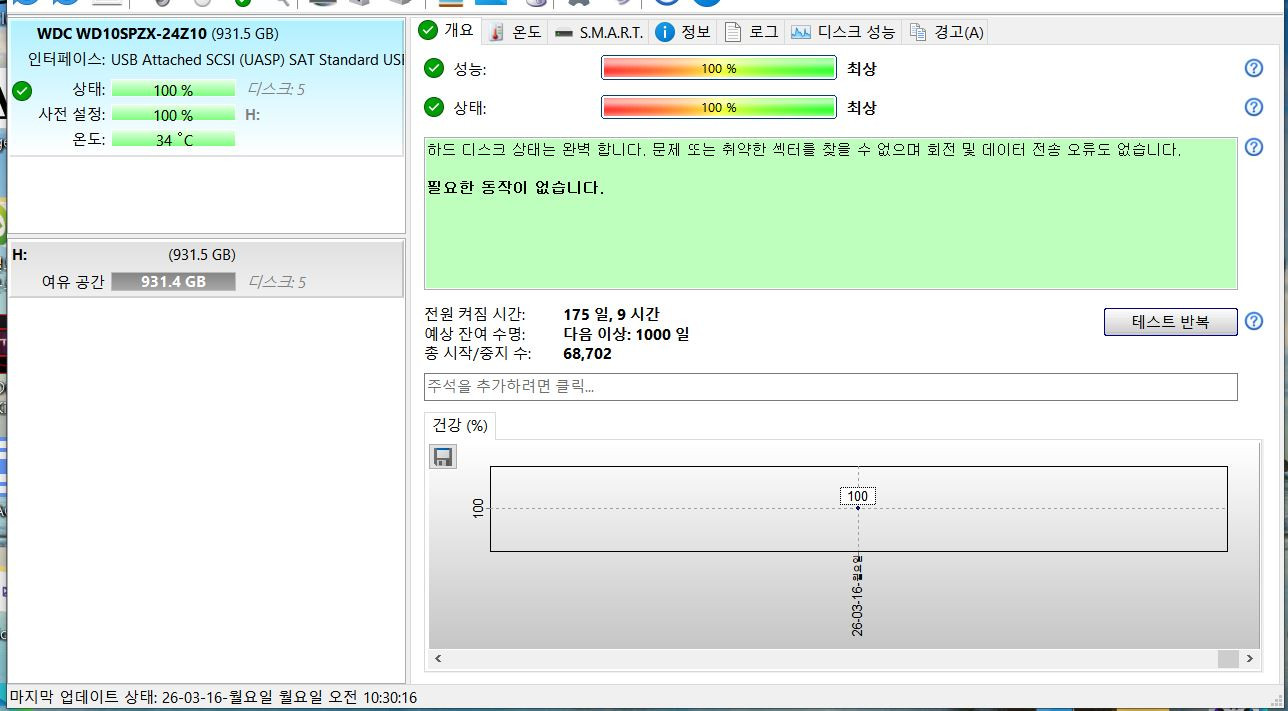Save the health graph using the floppy disk icon
Screen dimensions: 1288x711
coord(442,456)
